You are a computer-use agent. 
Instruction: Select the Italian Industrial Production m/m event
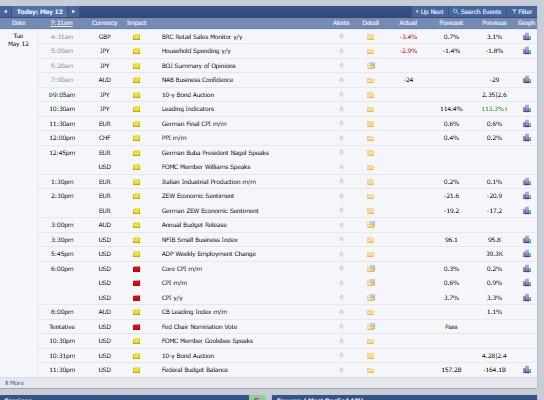(x=209, y=182)
